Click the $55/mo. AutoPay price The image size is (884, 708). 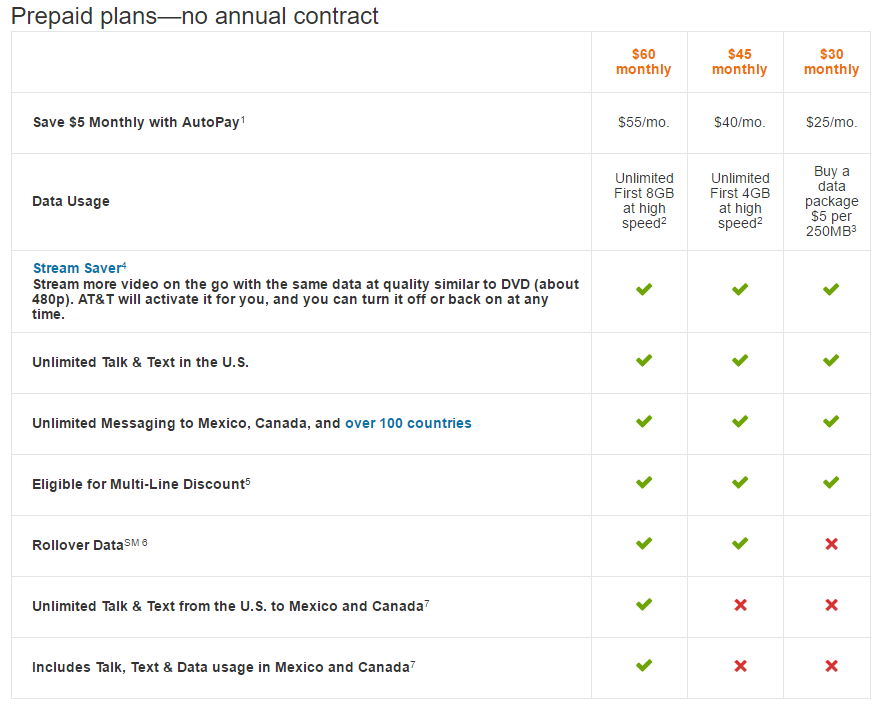pyautogui.click(x=643, y=122)
